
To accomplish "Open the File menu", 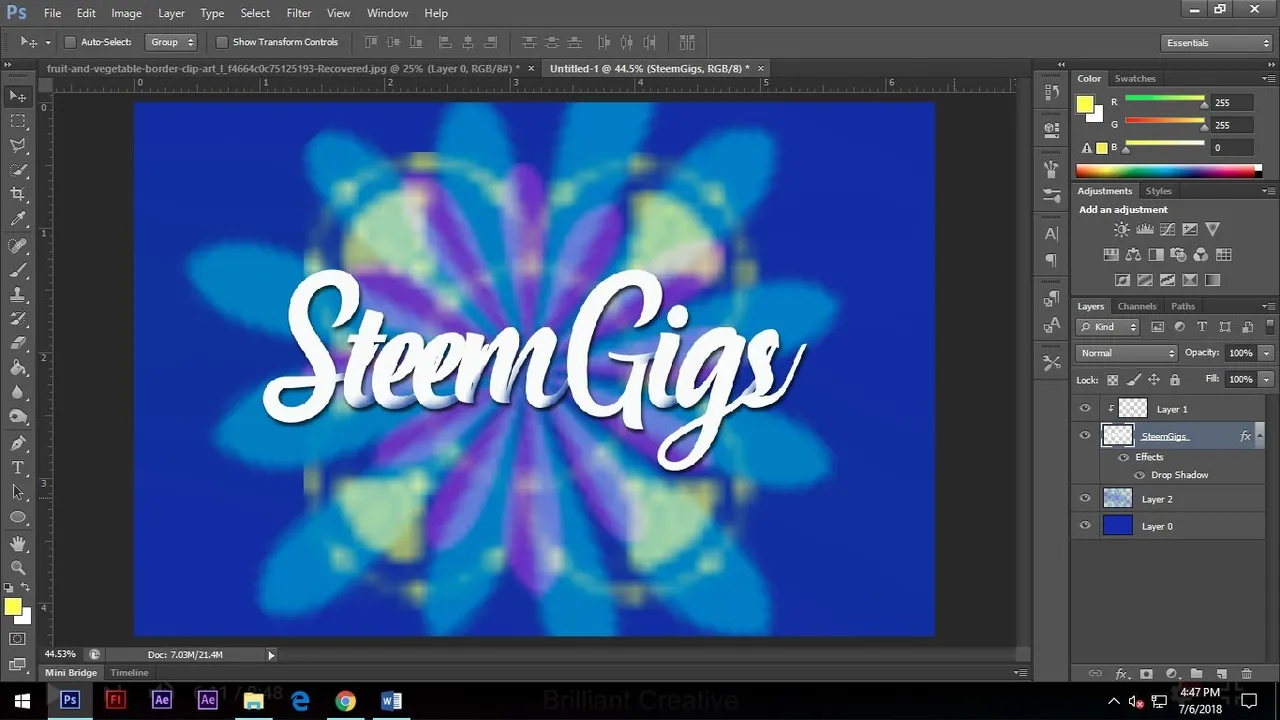I will [x=52, y=13].
